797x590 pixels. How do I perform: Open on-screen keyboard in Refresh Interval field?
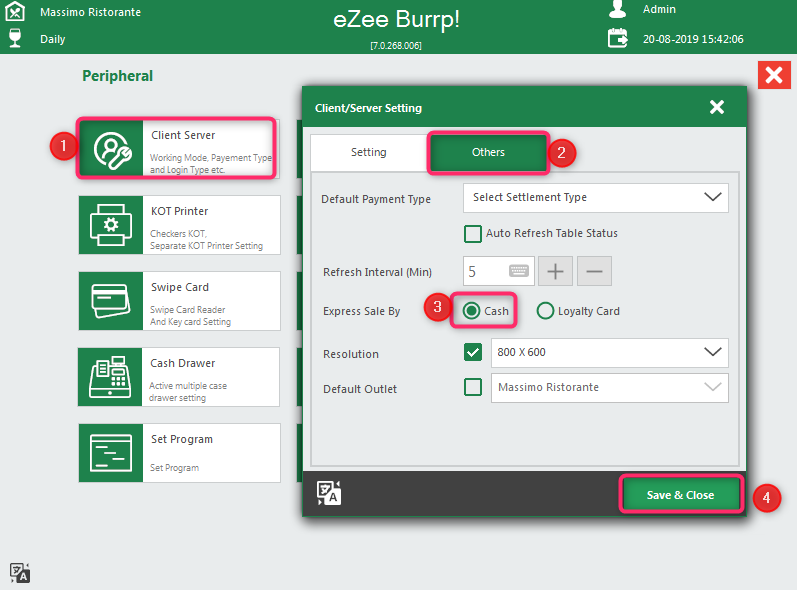click(518, 271)
